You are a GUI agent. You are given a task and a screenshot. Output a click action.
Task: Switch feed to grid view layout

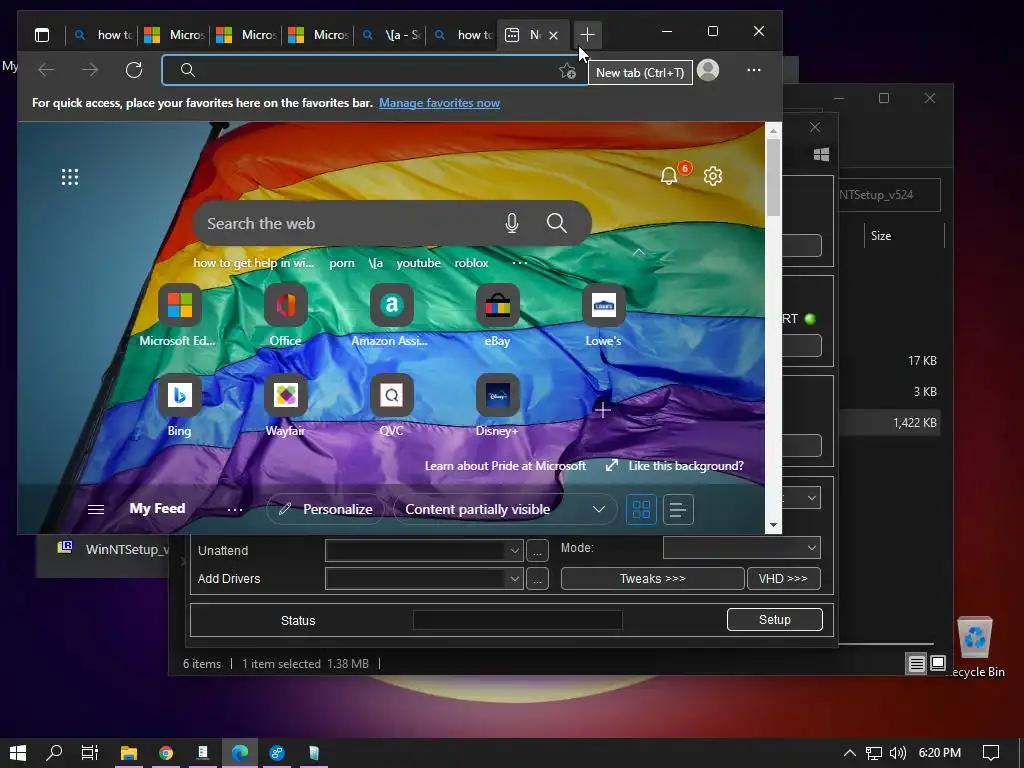pyautogui.click(x=641, y=509)
